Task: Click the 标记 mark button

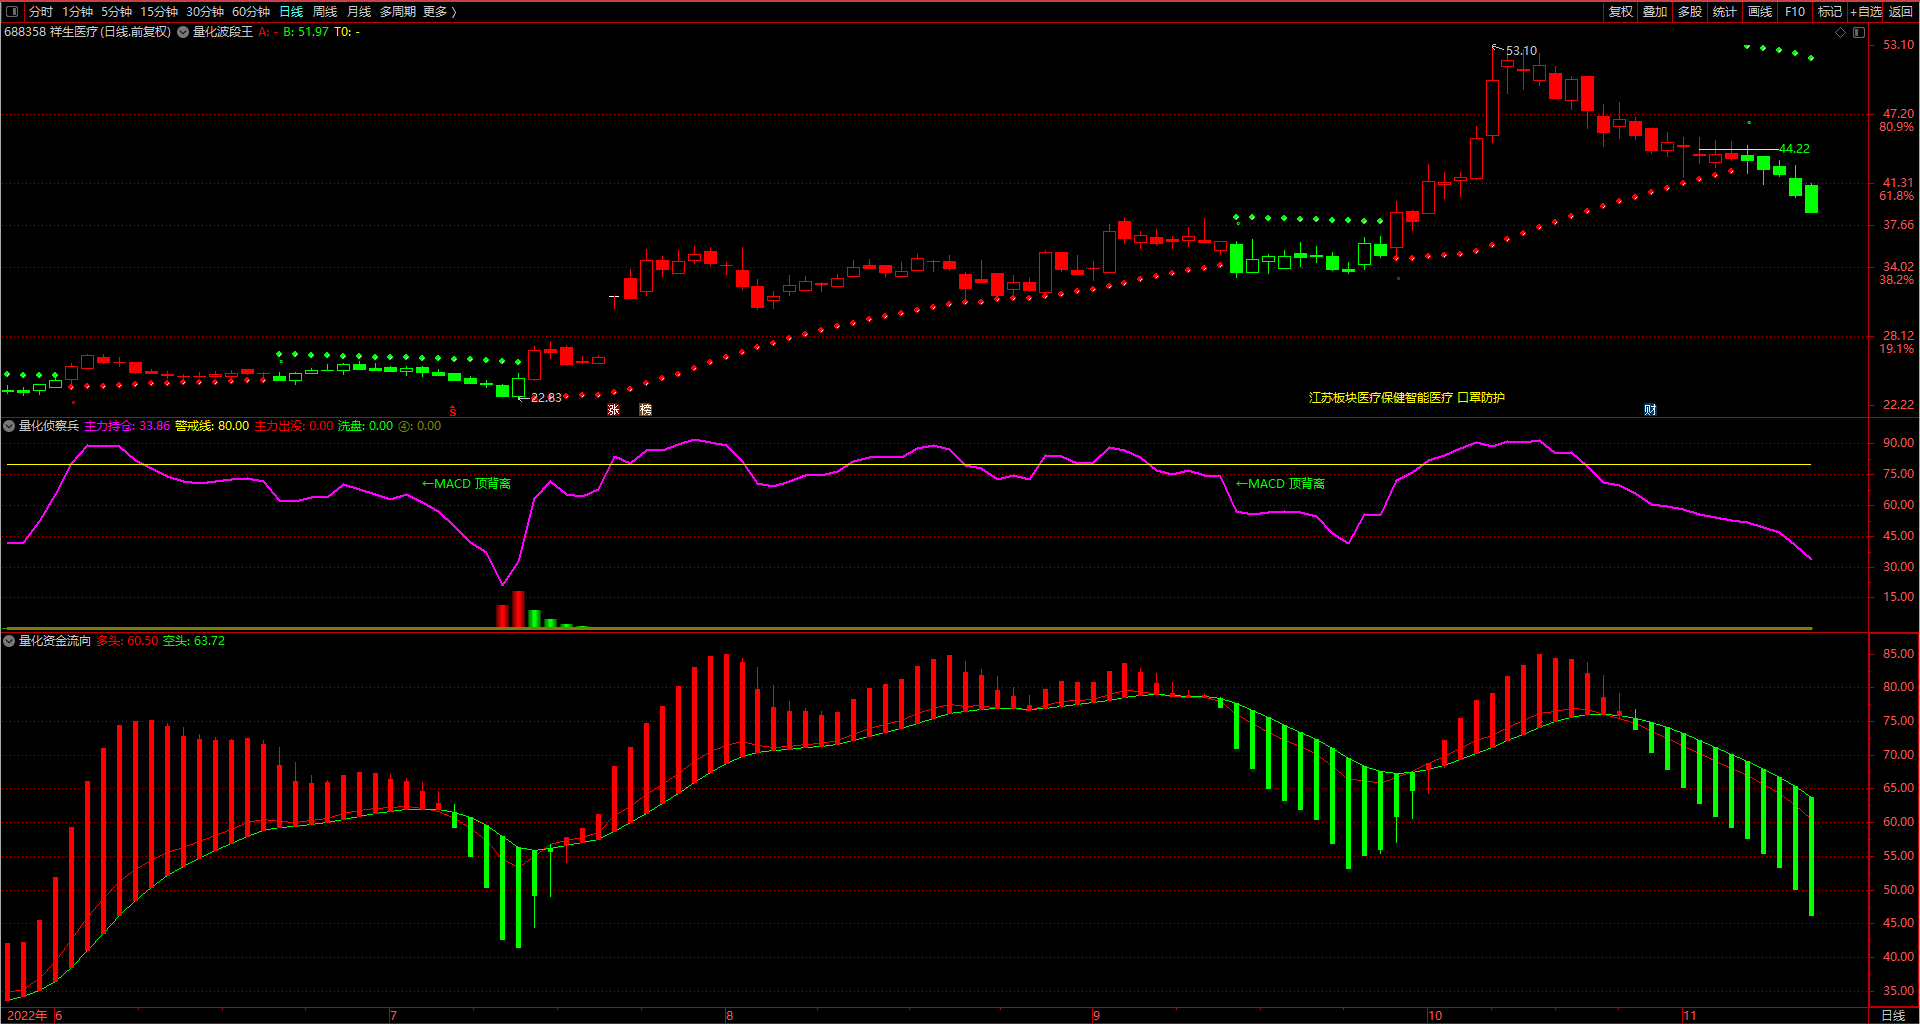Action: point(1830,12)
